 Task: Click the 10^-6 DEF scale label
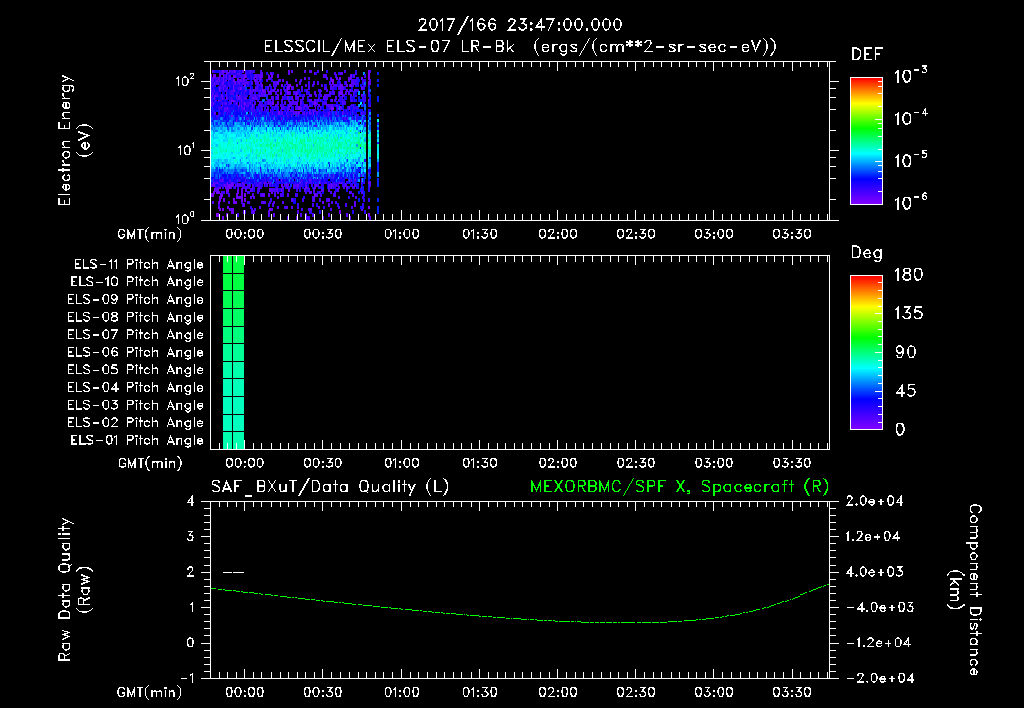tap(910, 202)
